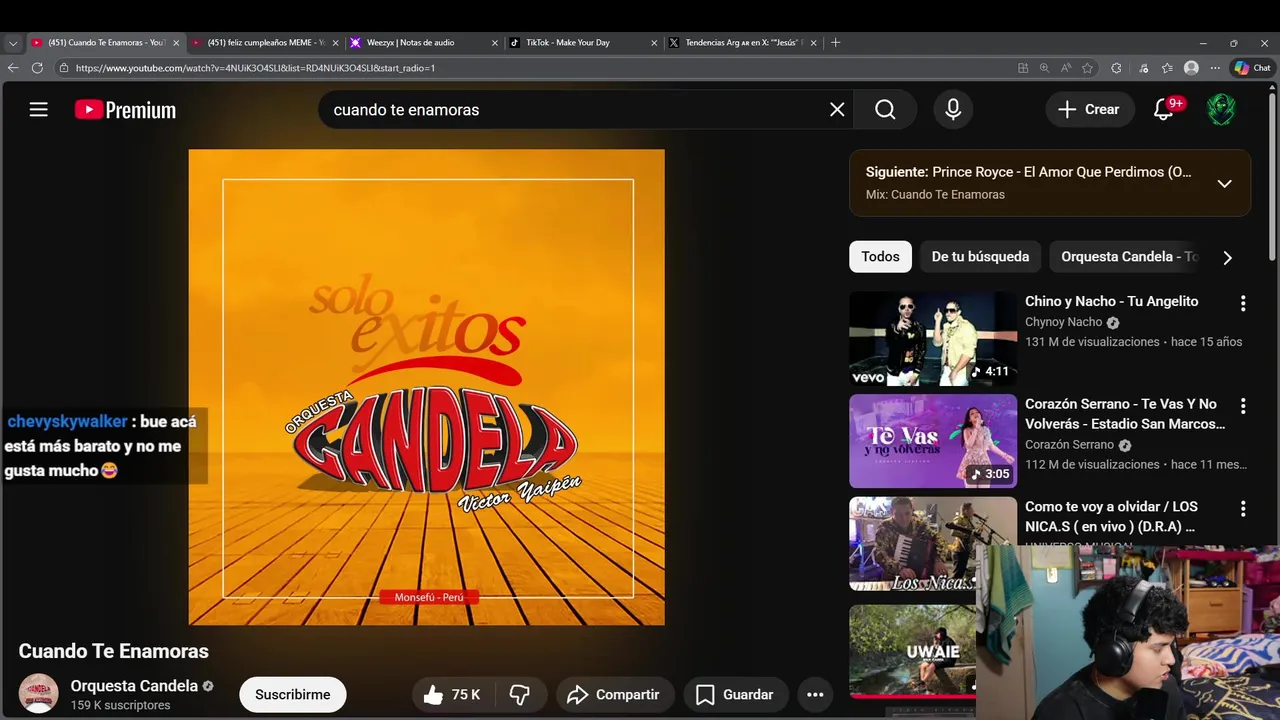Open Orquesta Candela channel name link

134,686
